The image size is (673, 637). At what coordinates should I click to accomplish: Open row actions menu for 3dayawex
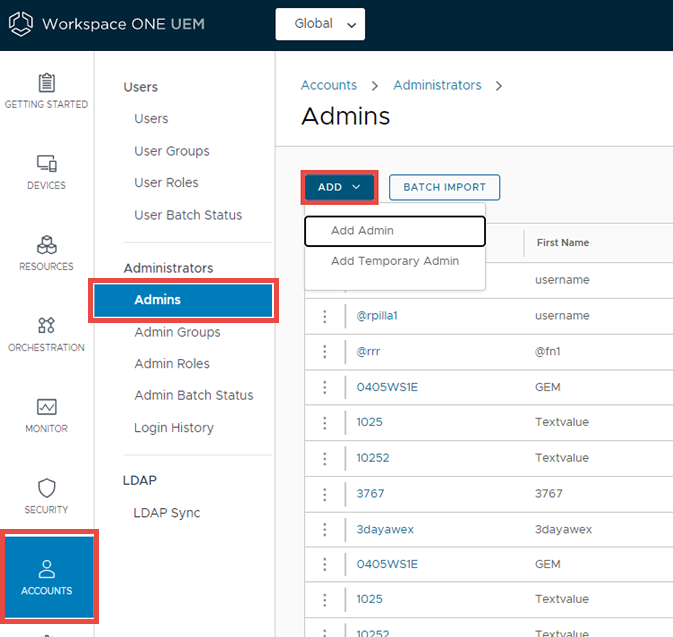coord(324,530)
